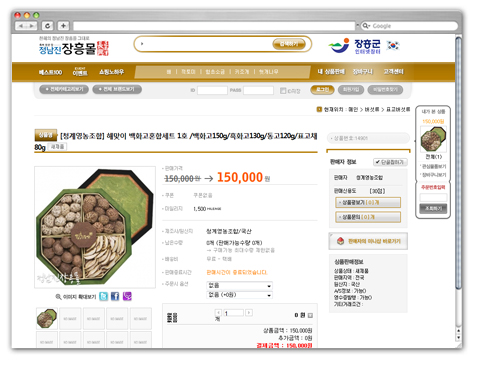Open the 이벤트 menu
This screenshot has width=485, height=373.
pos(80,72)
